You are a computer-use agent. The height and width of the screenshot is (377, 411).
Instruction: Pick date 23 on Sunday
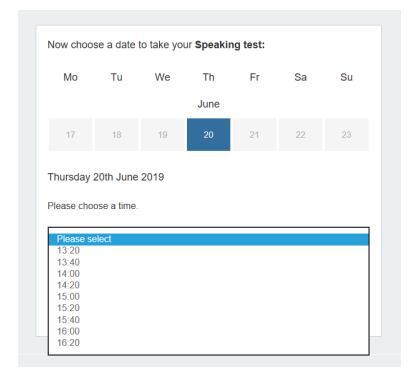[x=346, y=135]
